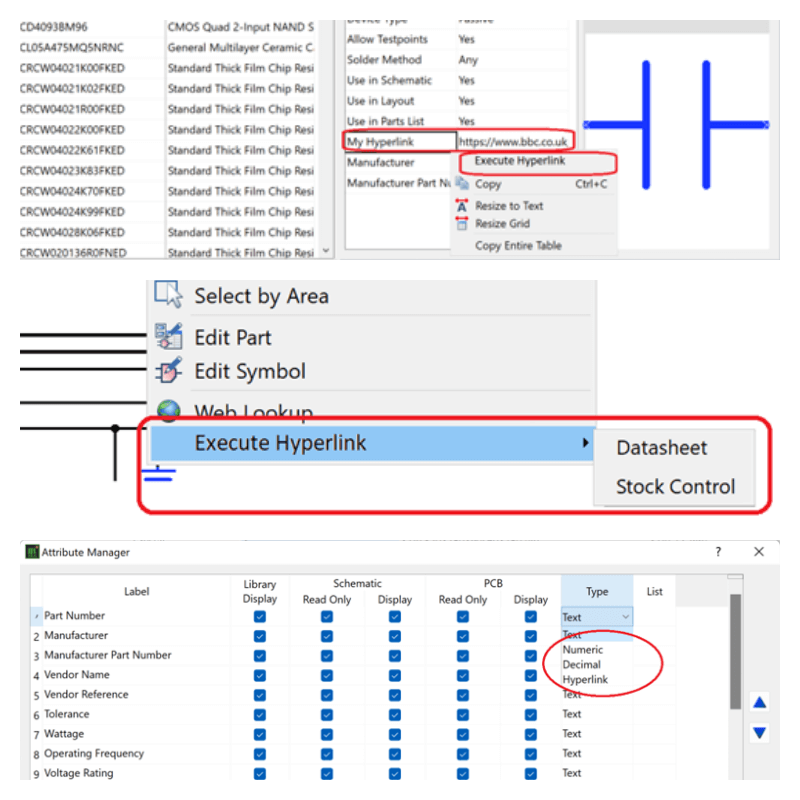The width and height of the screenshot is (800, 800).
Task: Click the Edit Symbol icon
Action: (x=170, y=371)
